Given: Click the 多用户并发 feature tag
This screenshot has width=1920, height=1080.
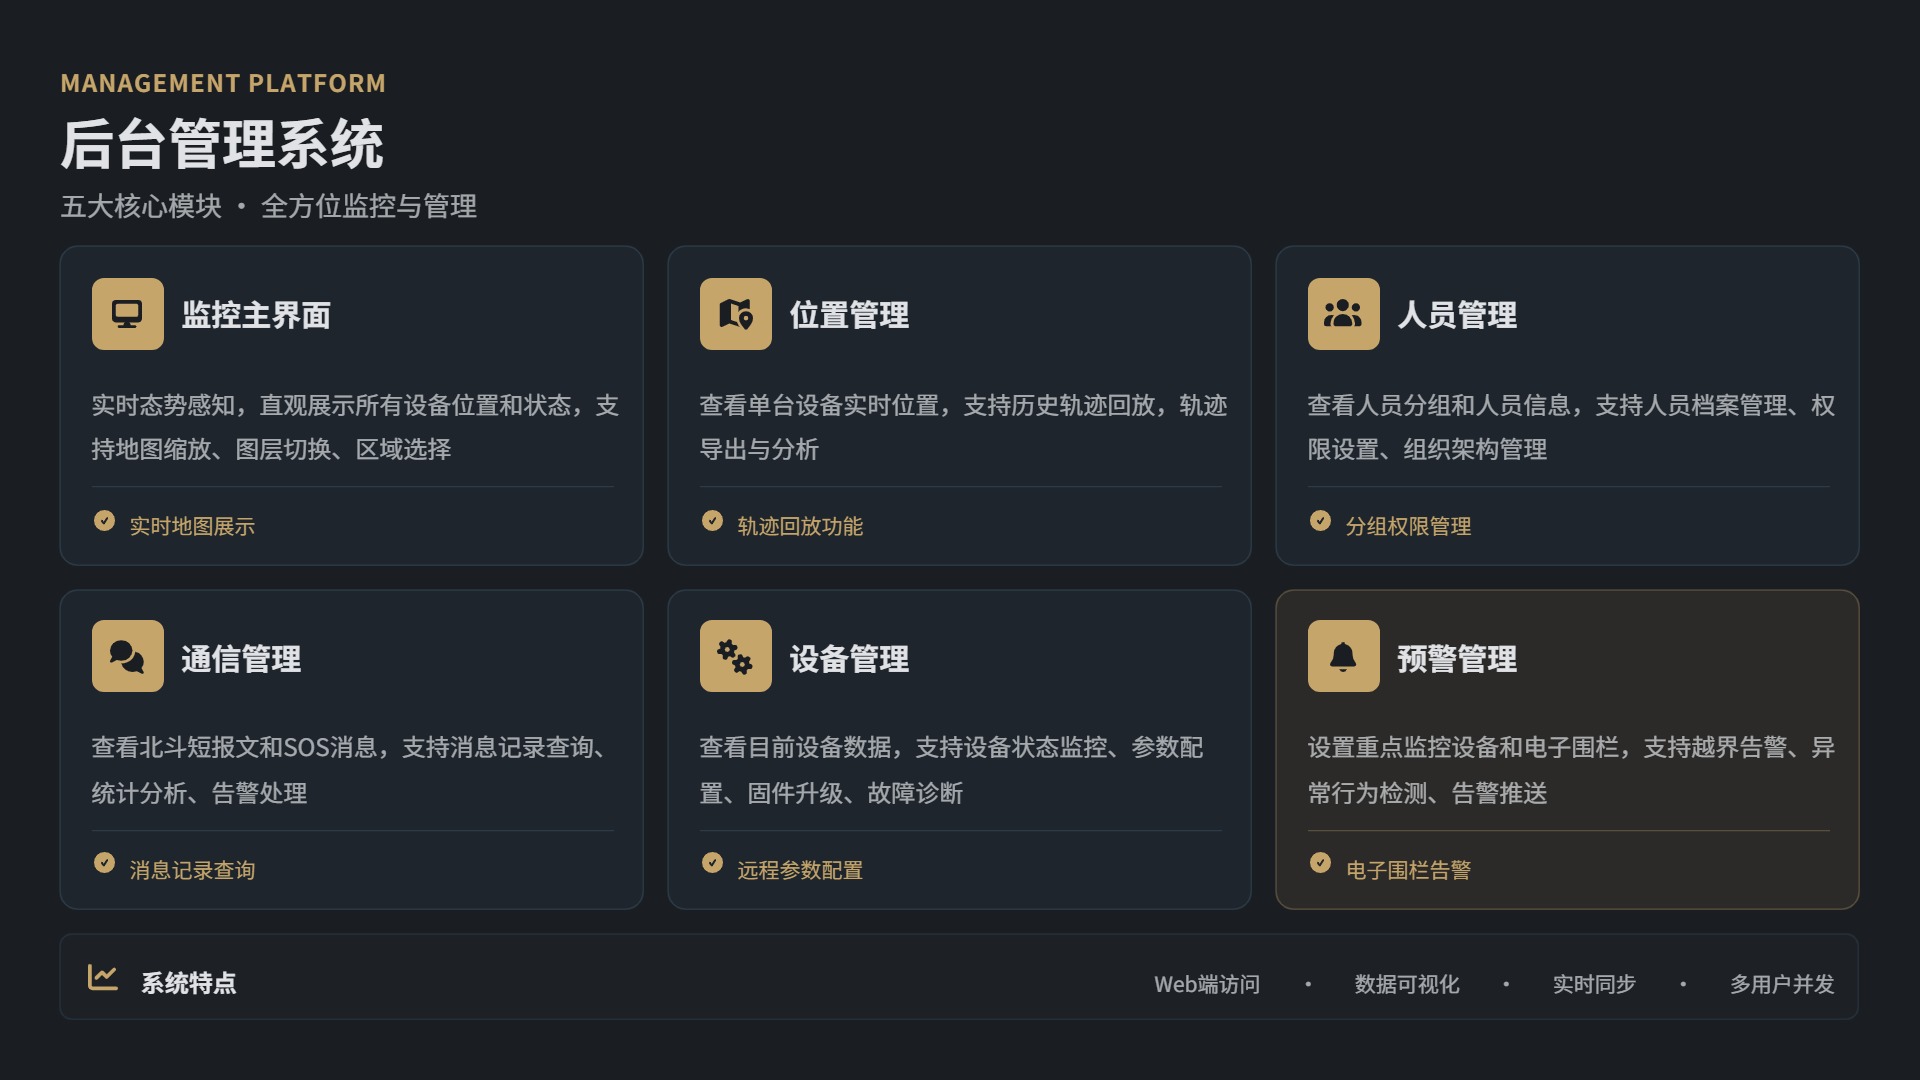Looking at the screenshot, I should 1782,985.
